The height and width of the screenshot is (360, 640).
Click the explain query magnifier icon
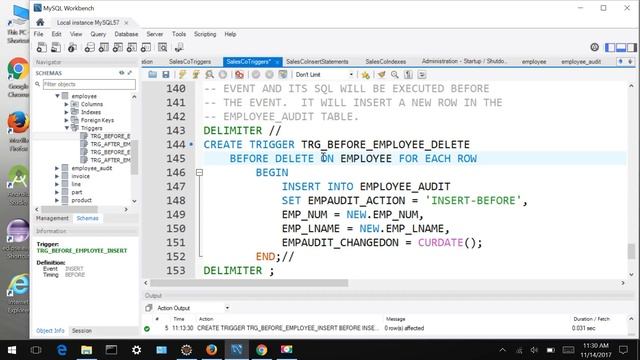tap(209, 75)
